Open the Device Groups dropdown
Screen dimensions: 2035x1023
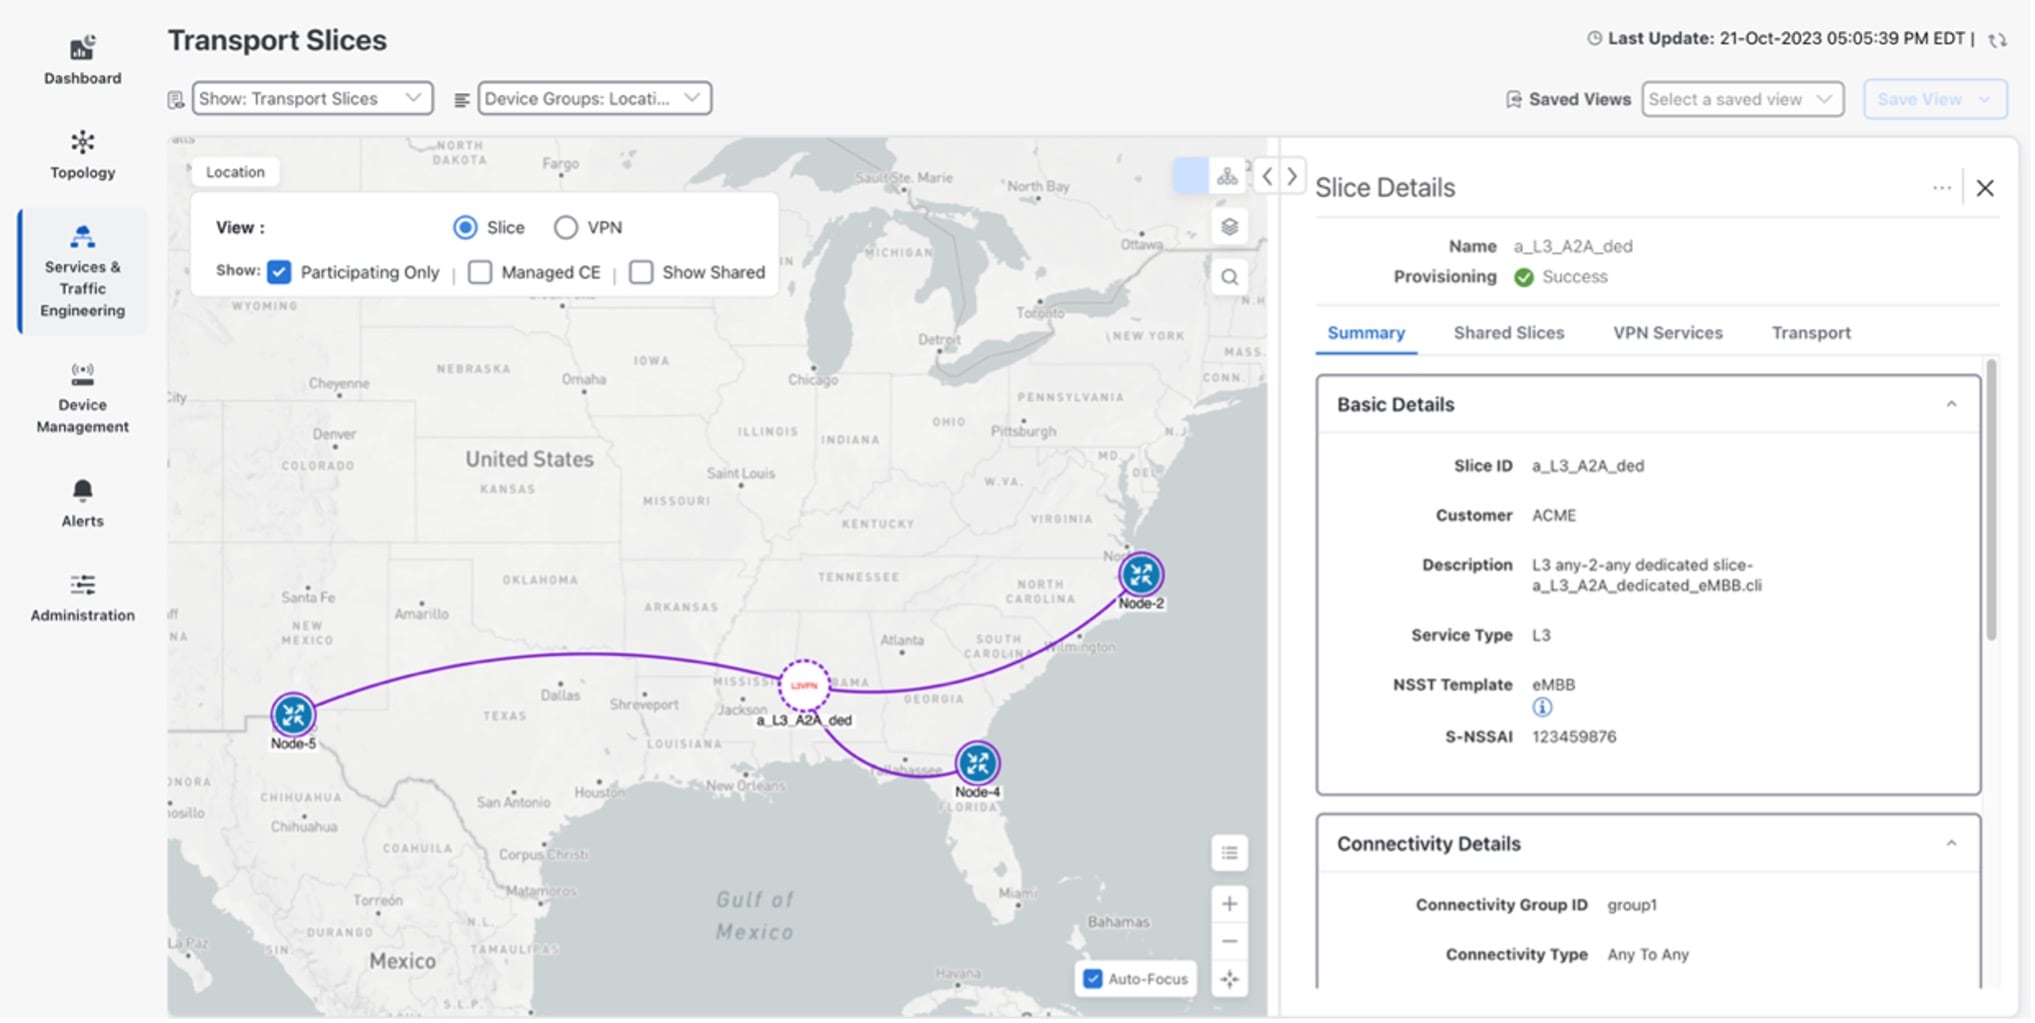pyautogui.click(x=594, y=98)
